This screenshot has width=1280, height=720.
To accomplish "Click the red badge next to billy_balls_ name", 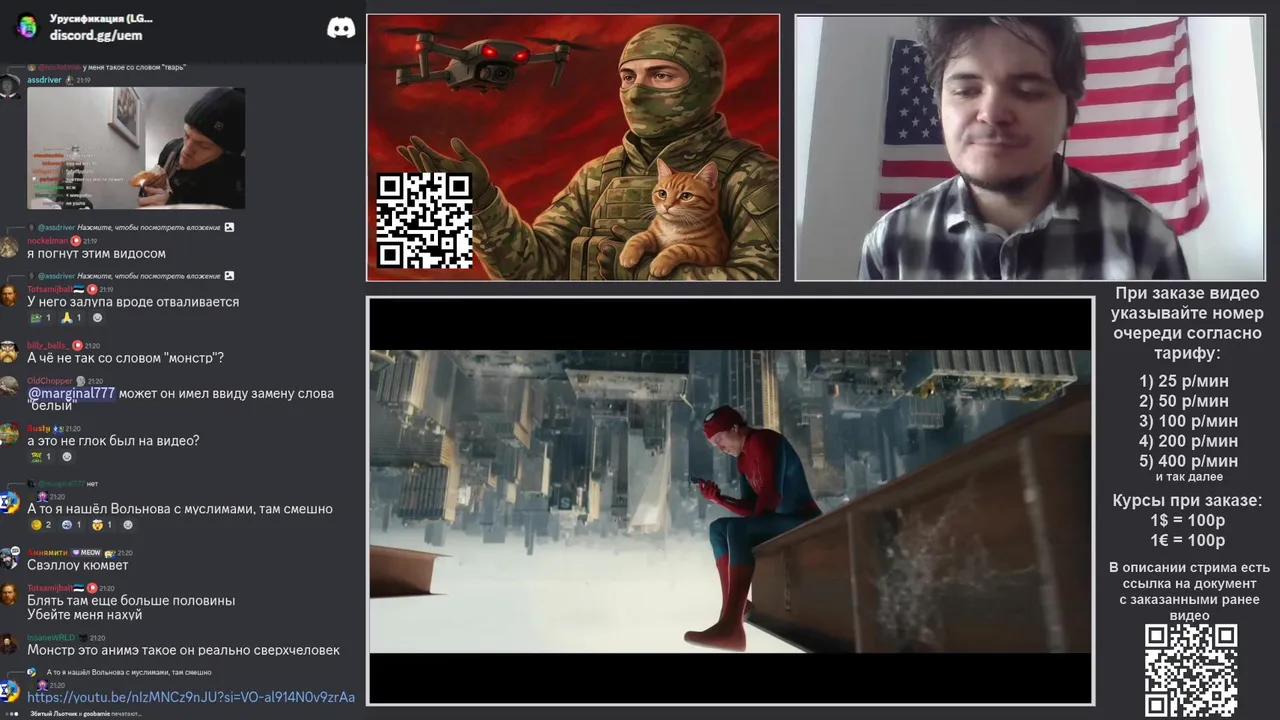I will coord(77,346).
